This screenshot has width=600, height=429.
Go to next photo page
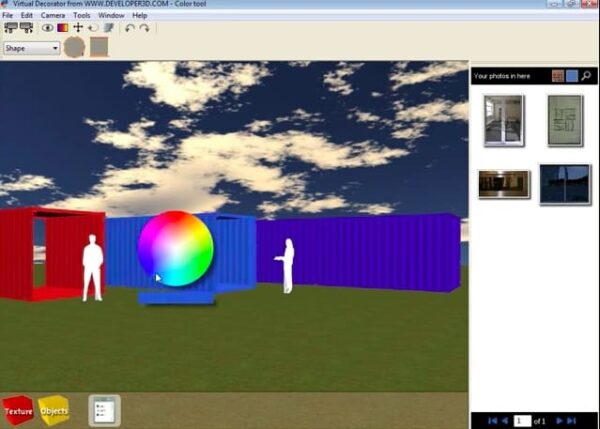[x=559, y=421]
